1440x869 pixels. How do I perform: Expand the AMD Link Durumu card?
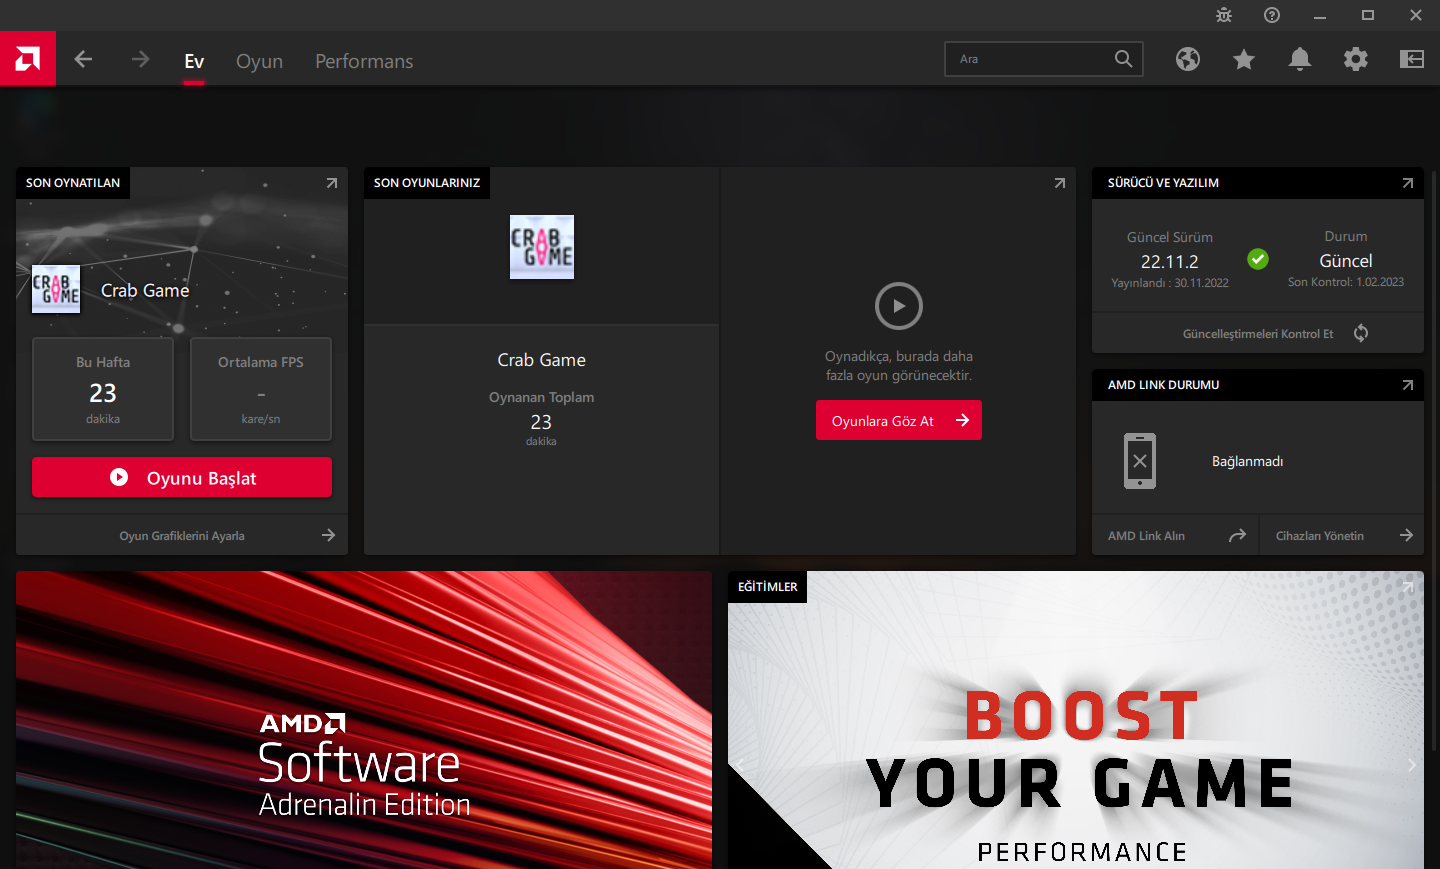[1408, 385]
